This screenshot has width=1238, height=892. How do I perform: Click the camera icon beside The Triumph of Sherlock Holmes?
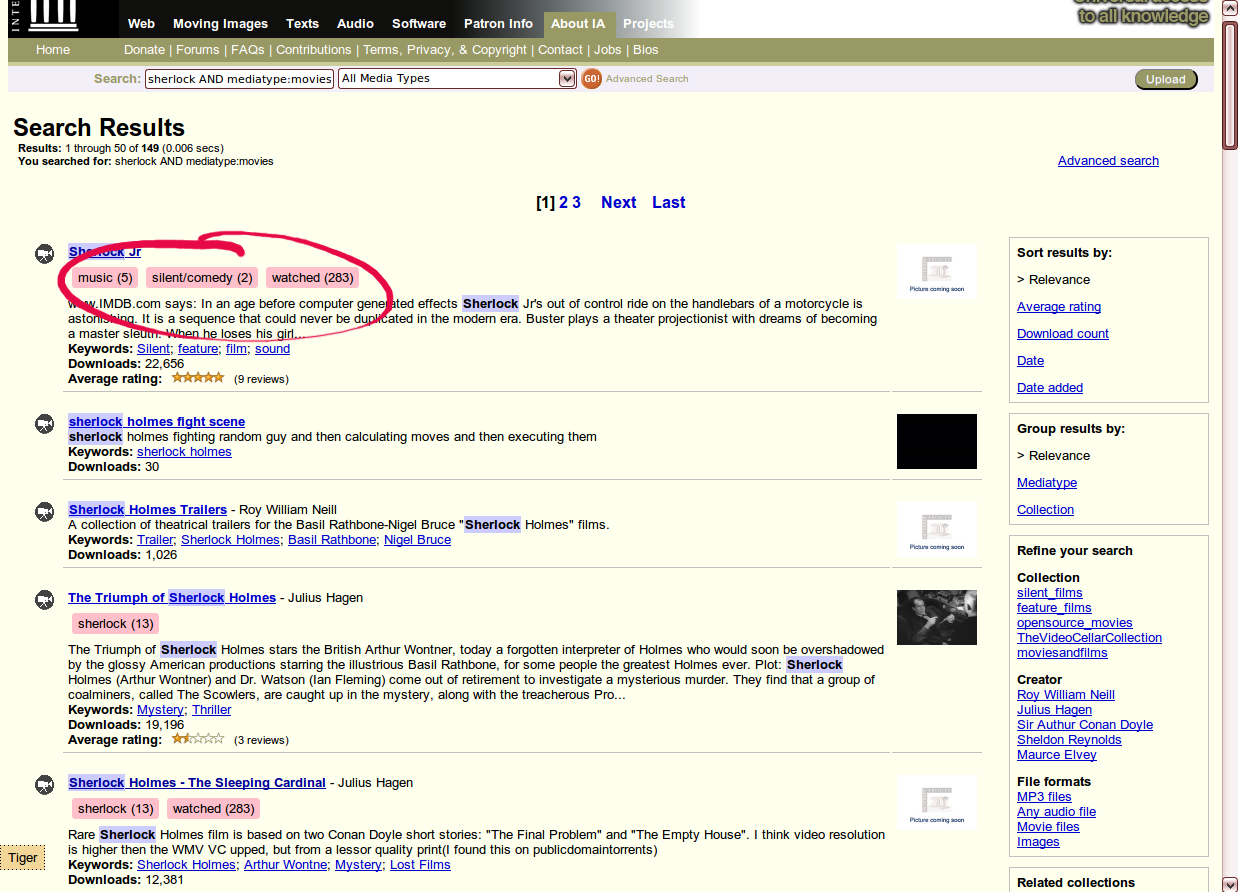coord(44,600)
